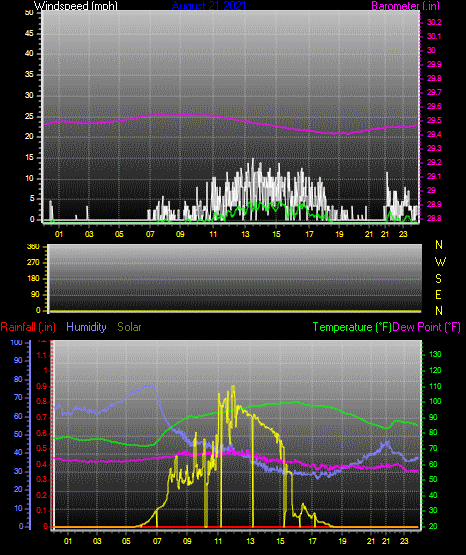Image resolution: width=466 pixels, height=555 pixels.
Task: Click barometer axis value '30.1'
Action: (x=434, y=36)
